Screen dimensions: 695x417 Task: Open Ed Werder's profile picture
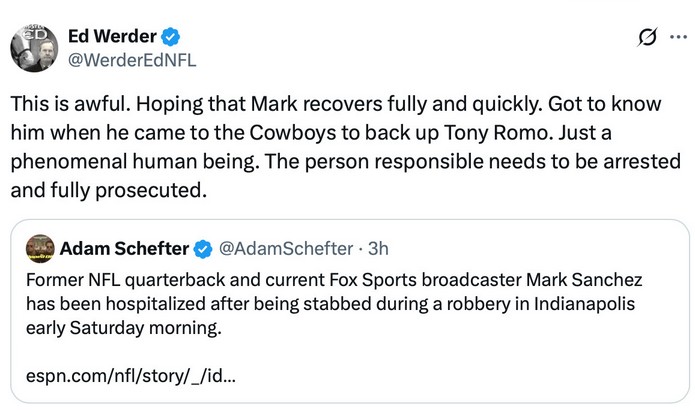33,47
